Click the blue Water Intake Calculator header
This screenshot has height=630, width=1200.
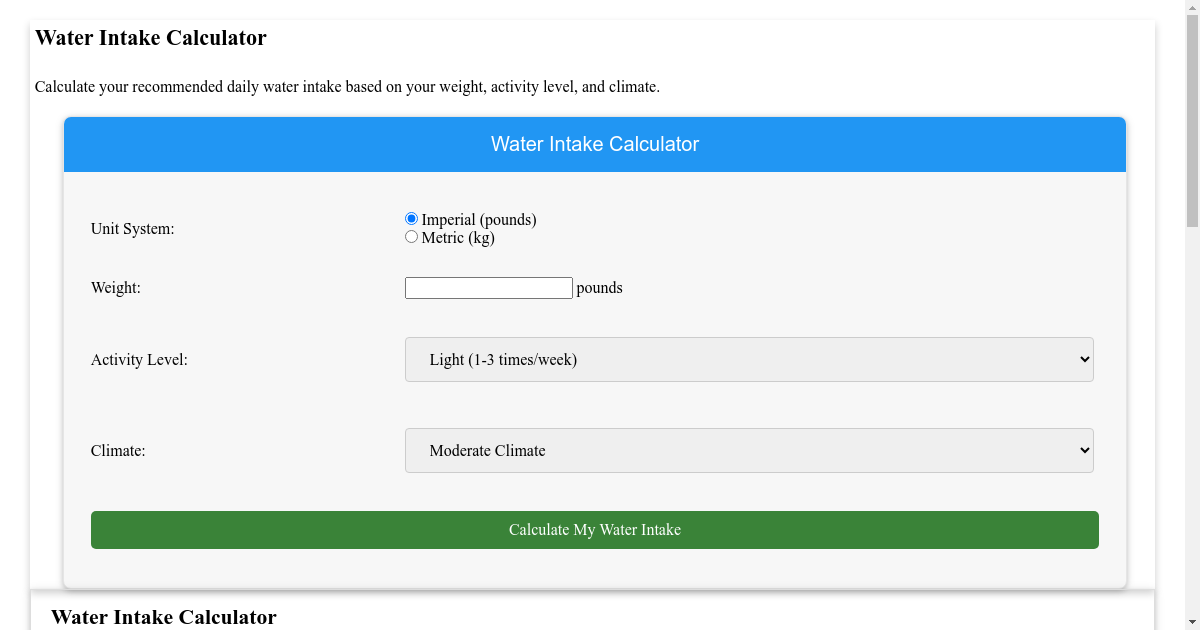click(x=595, y=144)
